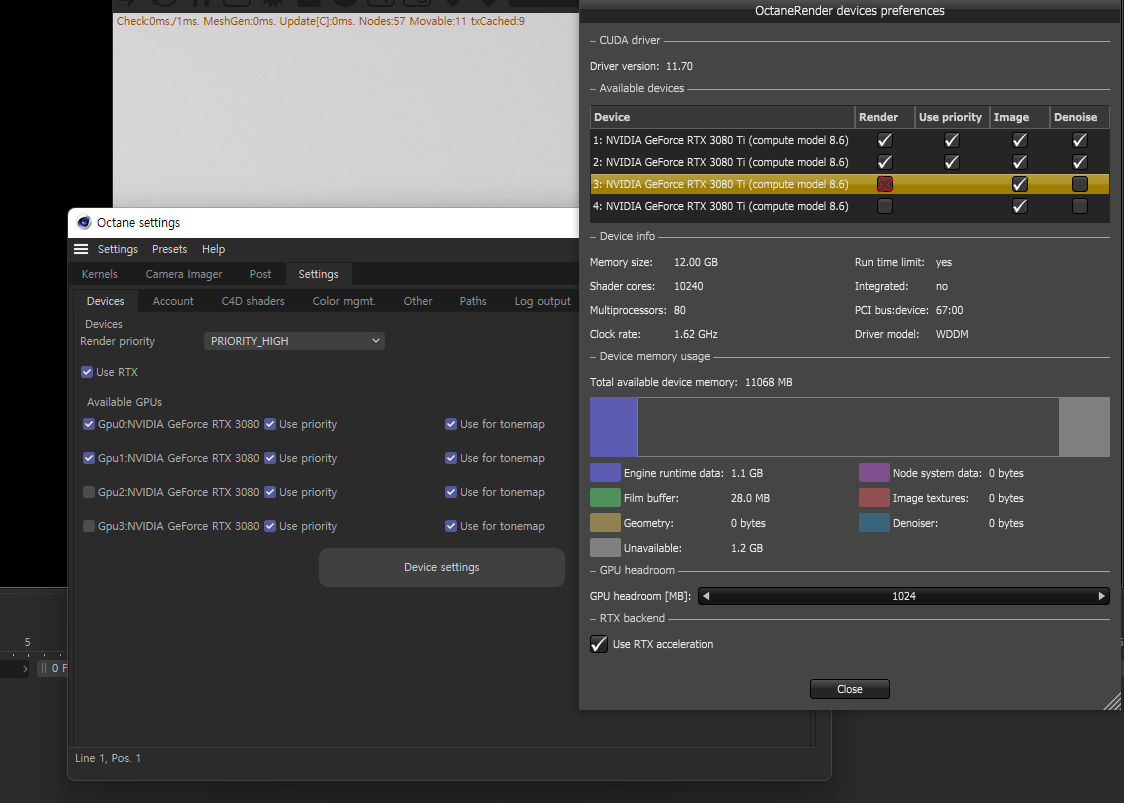Toggle Use priority for Gpu0
The image size is (1124, 803).
270,424
